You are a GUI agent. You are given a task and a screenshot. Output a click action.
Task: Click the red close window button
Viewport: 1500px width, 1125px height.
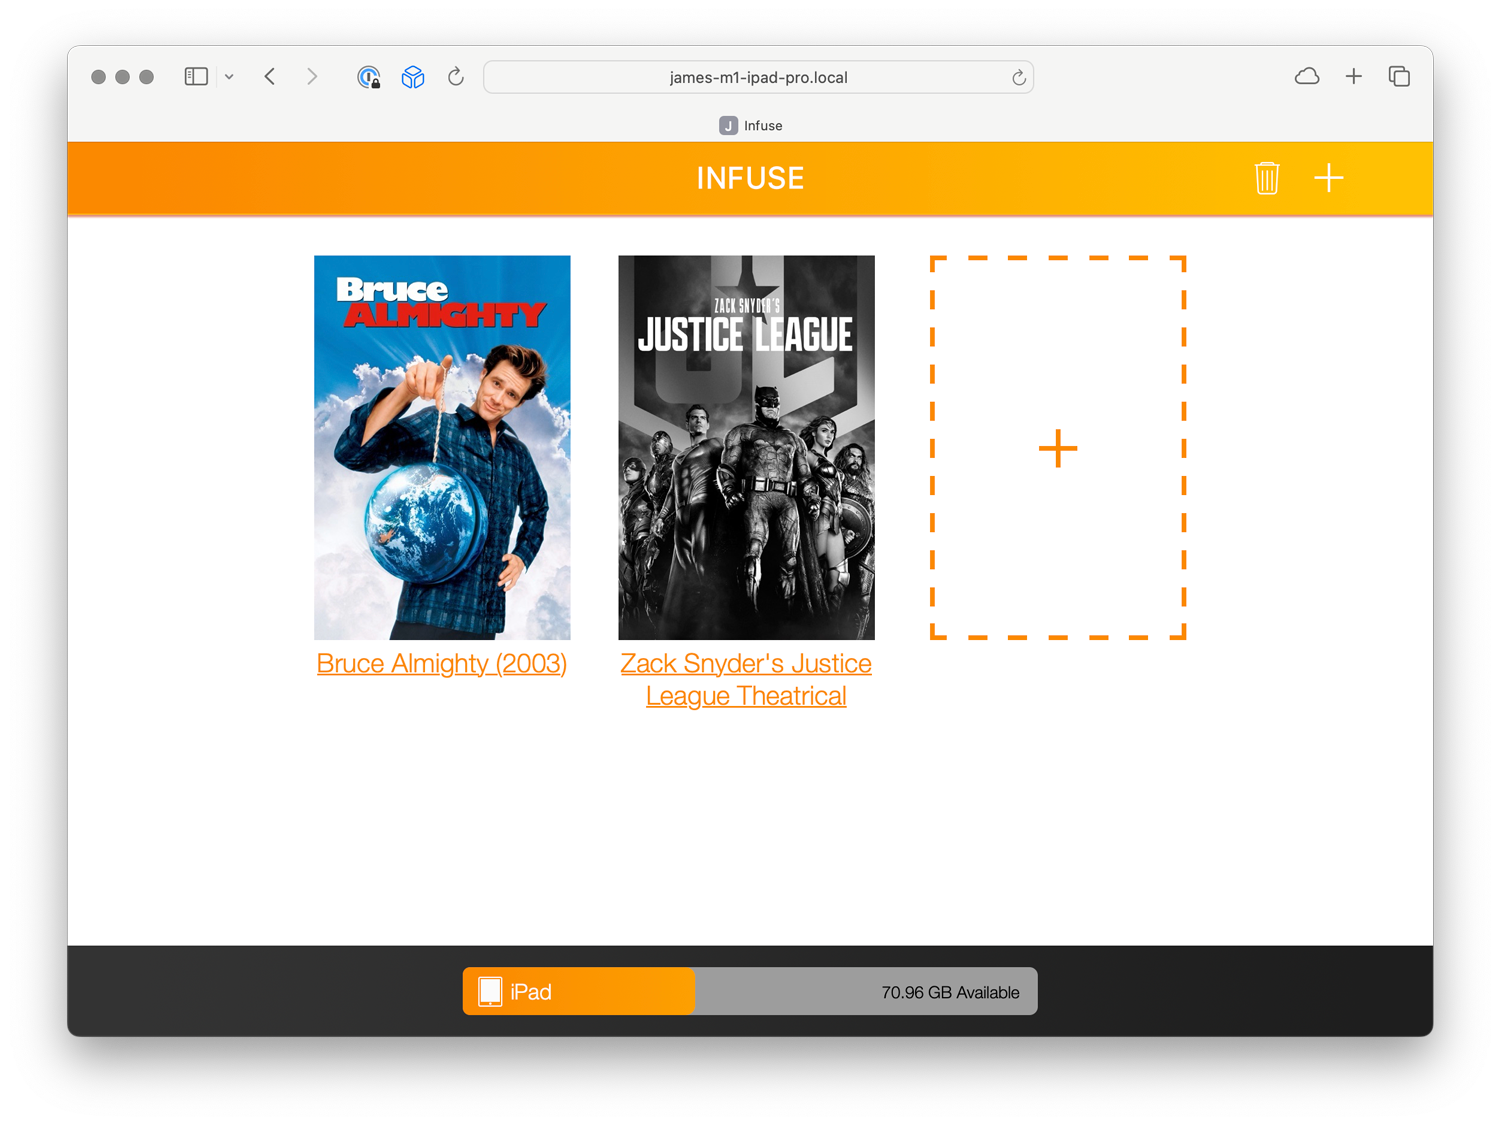pos(99,77)
